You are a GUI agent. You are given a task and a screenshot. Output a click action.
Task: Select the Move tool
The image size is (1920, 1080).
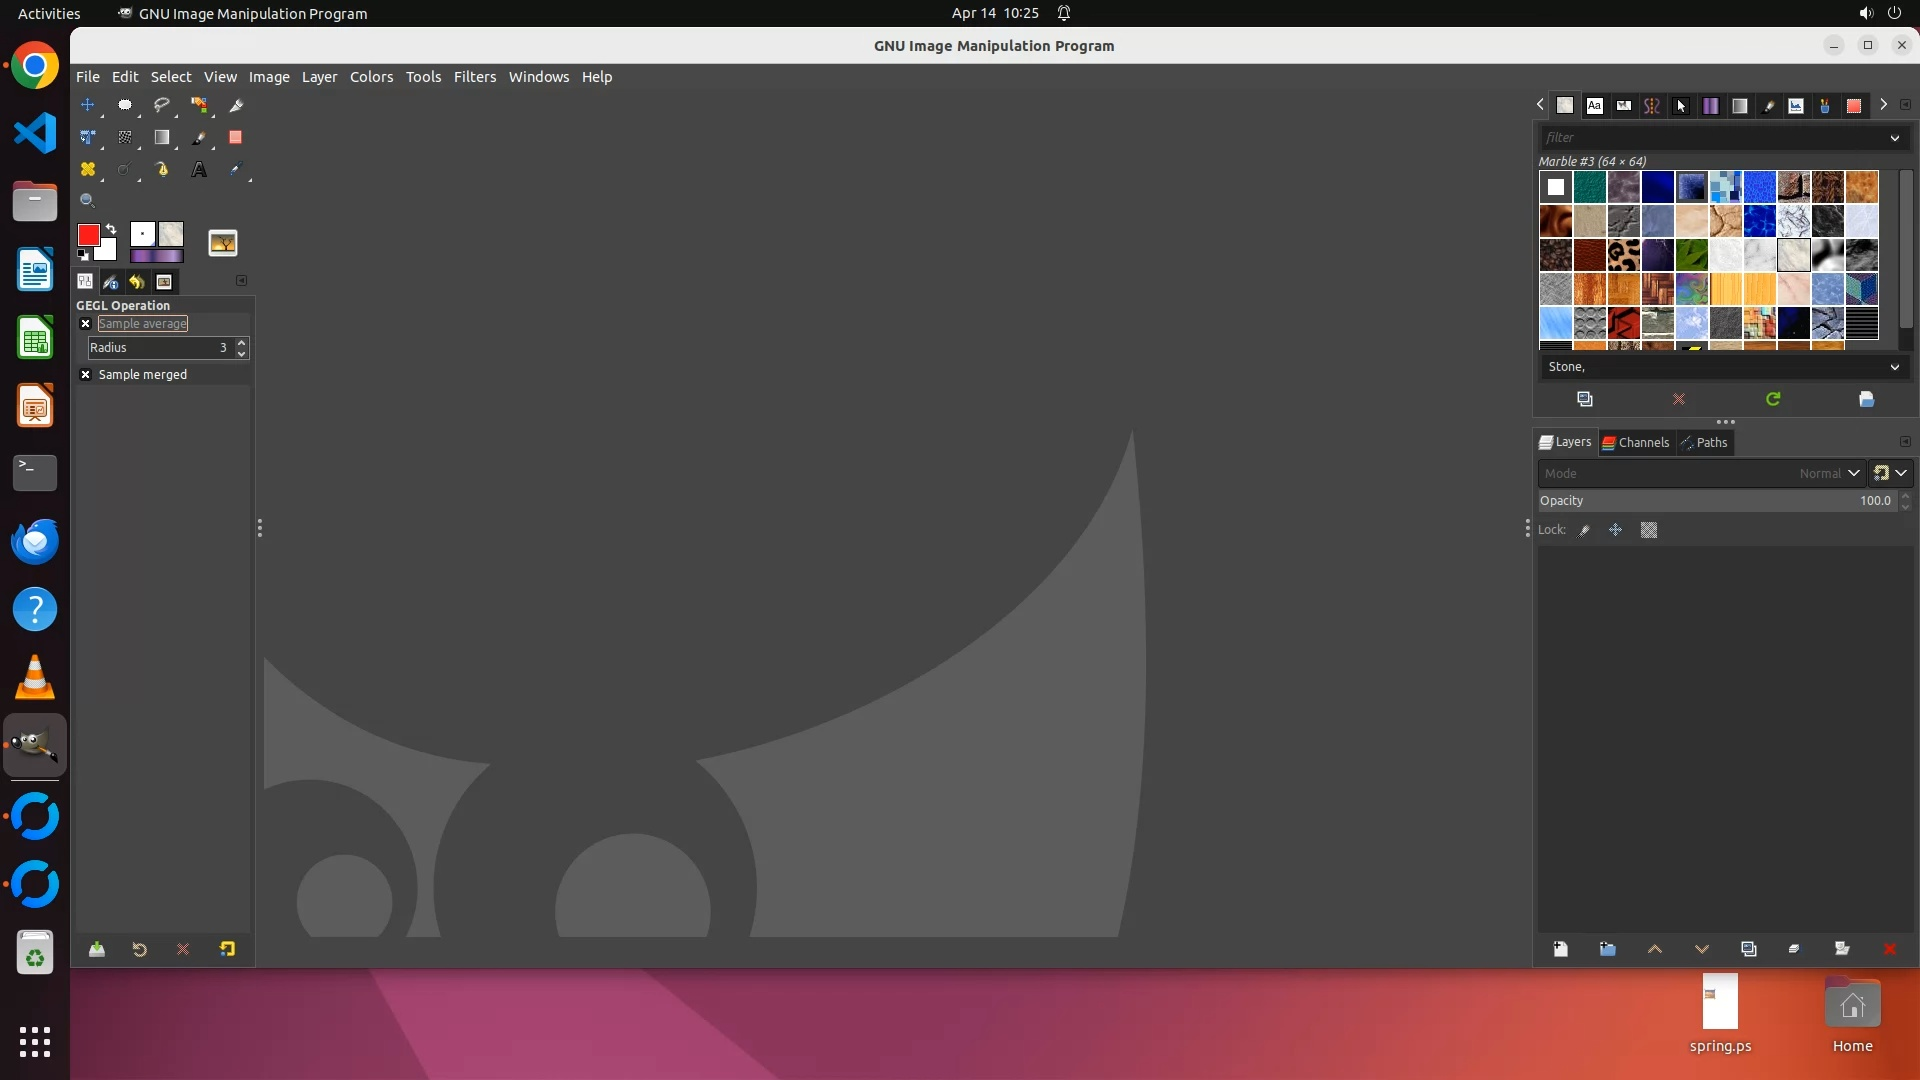[x=88, y=105]
